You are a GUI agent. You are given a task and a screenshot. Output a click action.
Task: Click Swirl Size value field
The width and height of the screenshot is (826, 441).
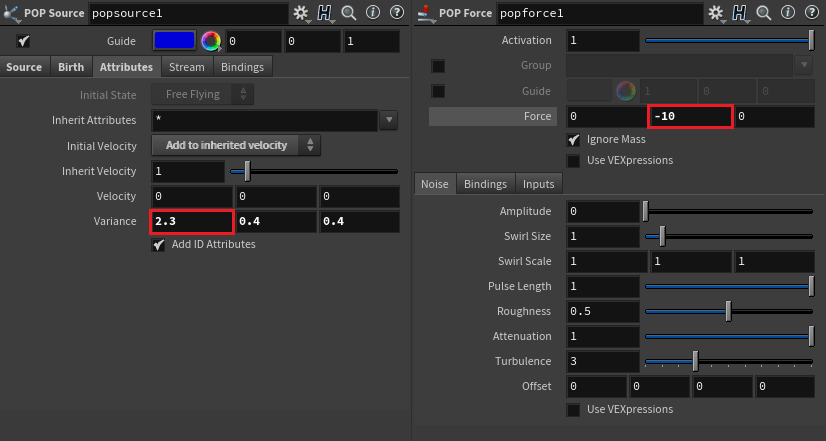coord(603,236)
